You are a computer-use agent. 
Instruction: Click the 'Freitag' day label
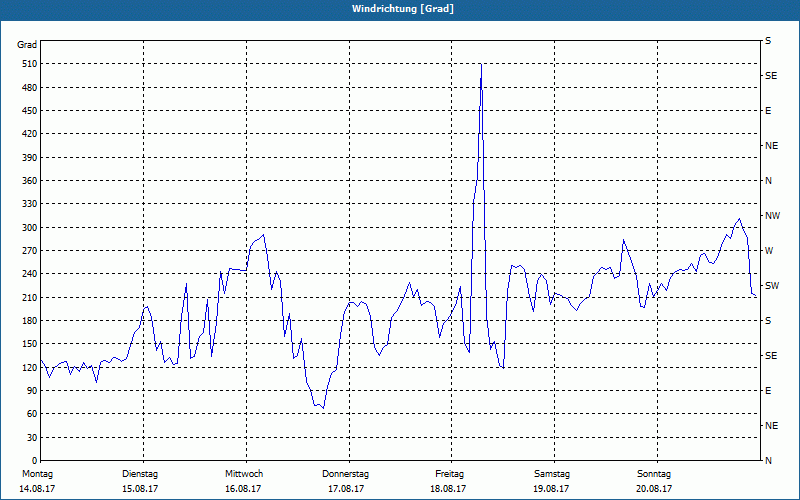point(449,474)
